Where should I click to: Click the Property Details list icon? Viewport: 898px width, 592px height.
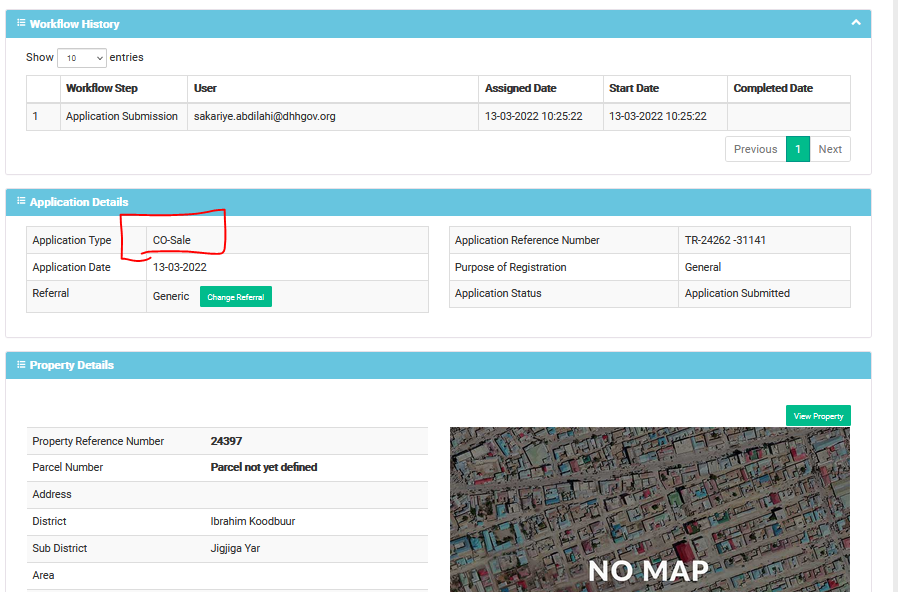21,365
